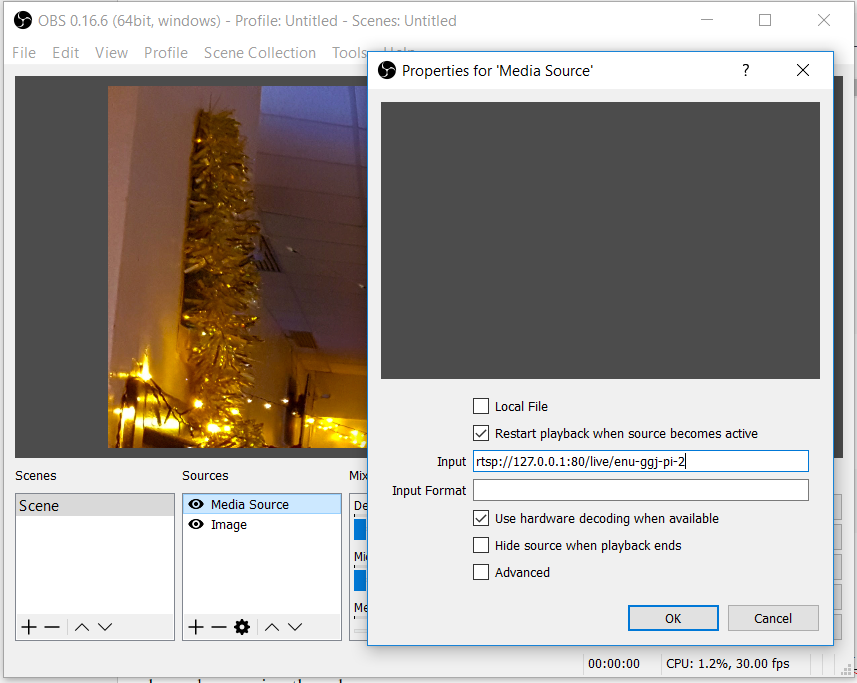857x683 pixels.
Task: Add a new scene with the plus icon
Action: [x=28, y=627]
